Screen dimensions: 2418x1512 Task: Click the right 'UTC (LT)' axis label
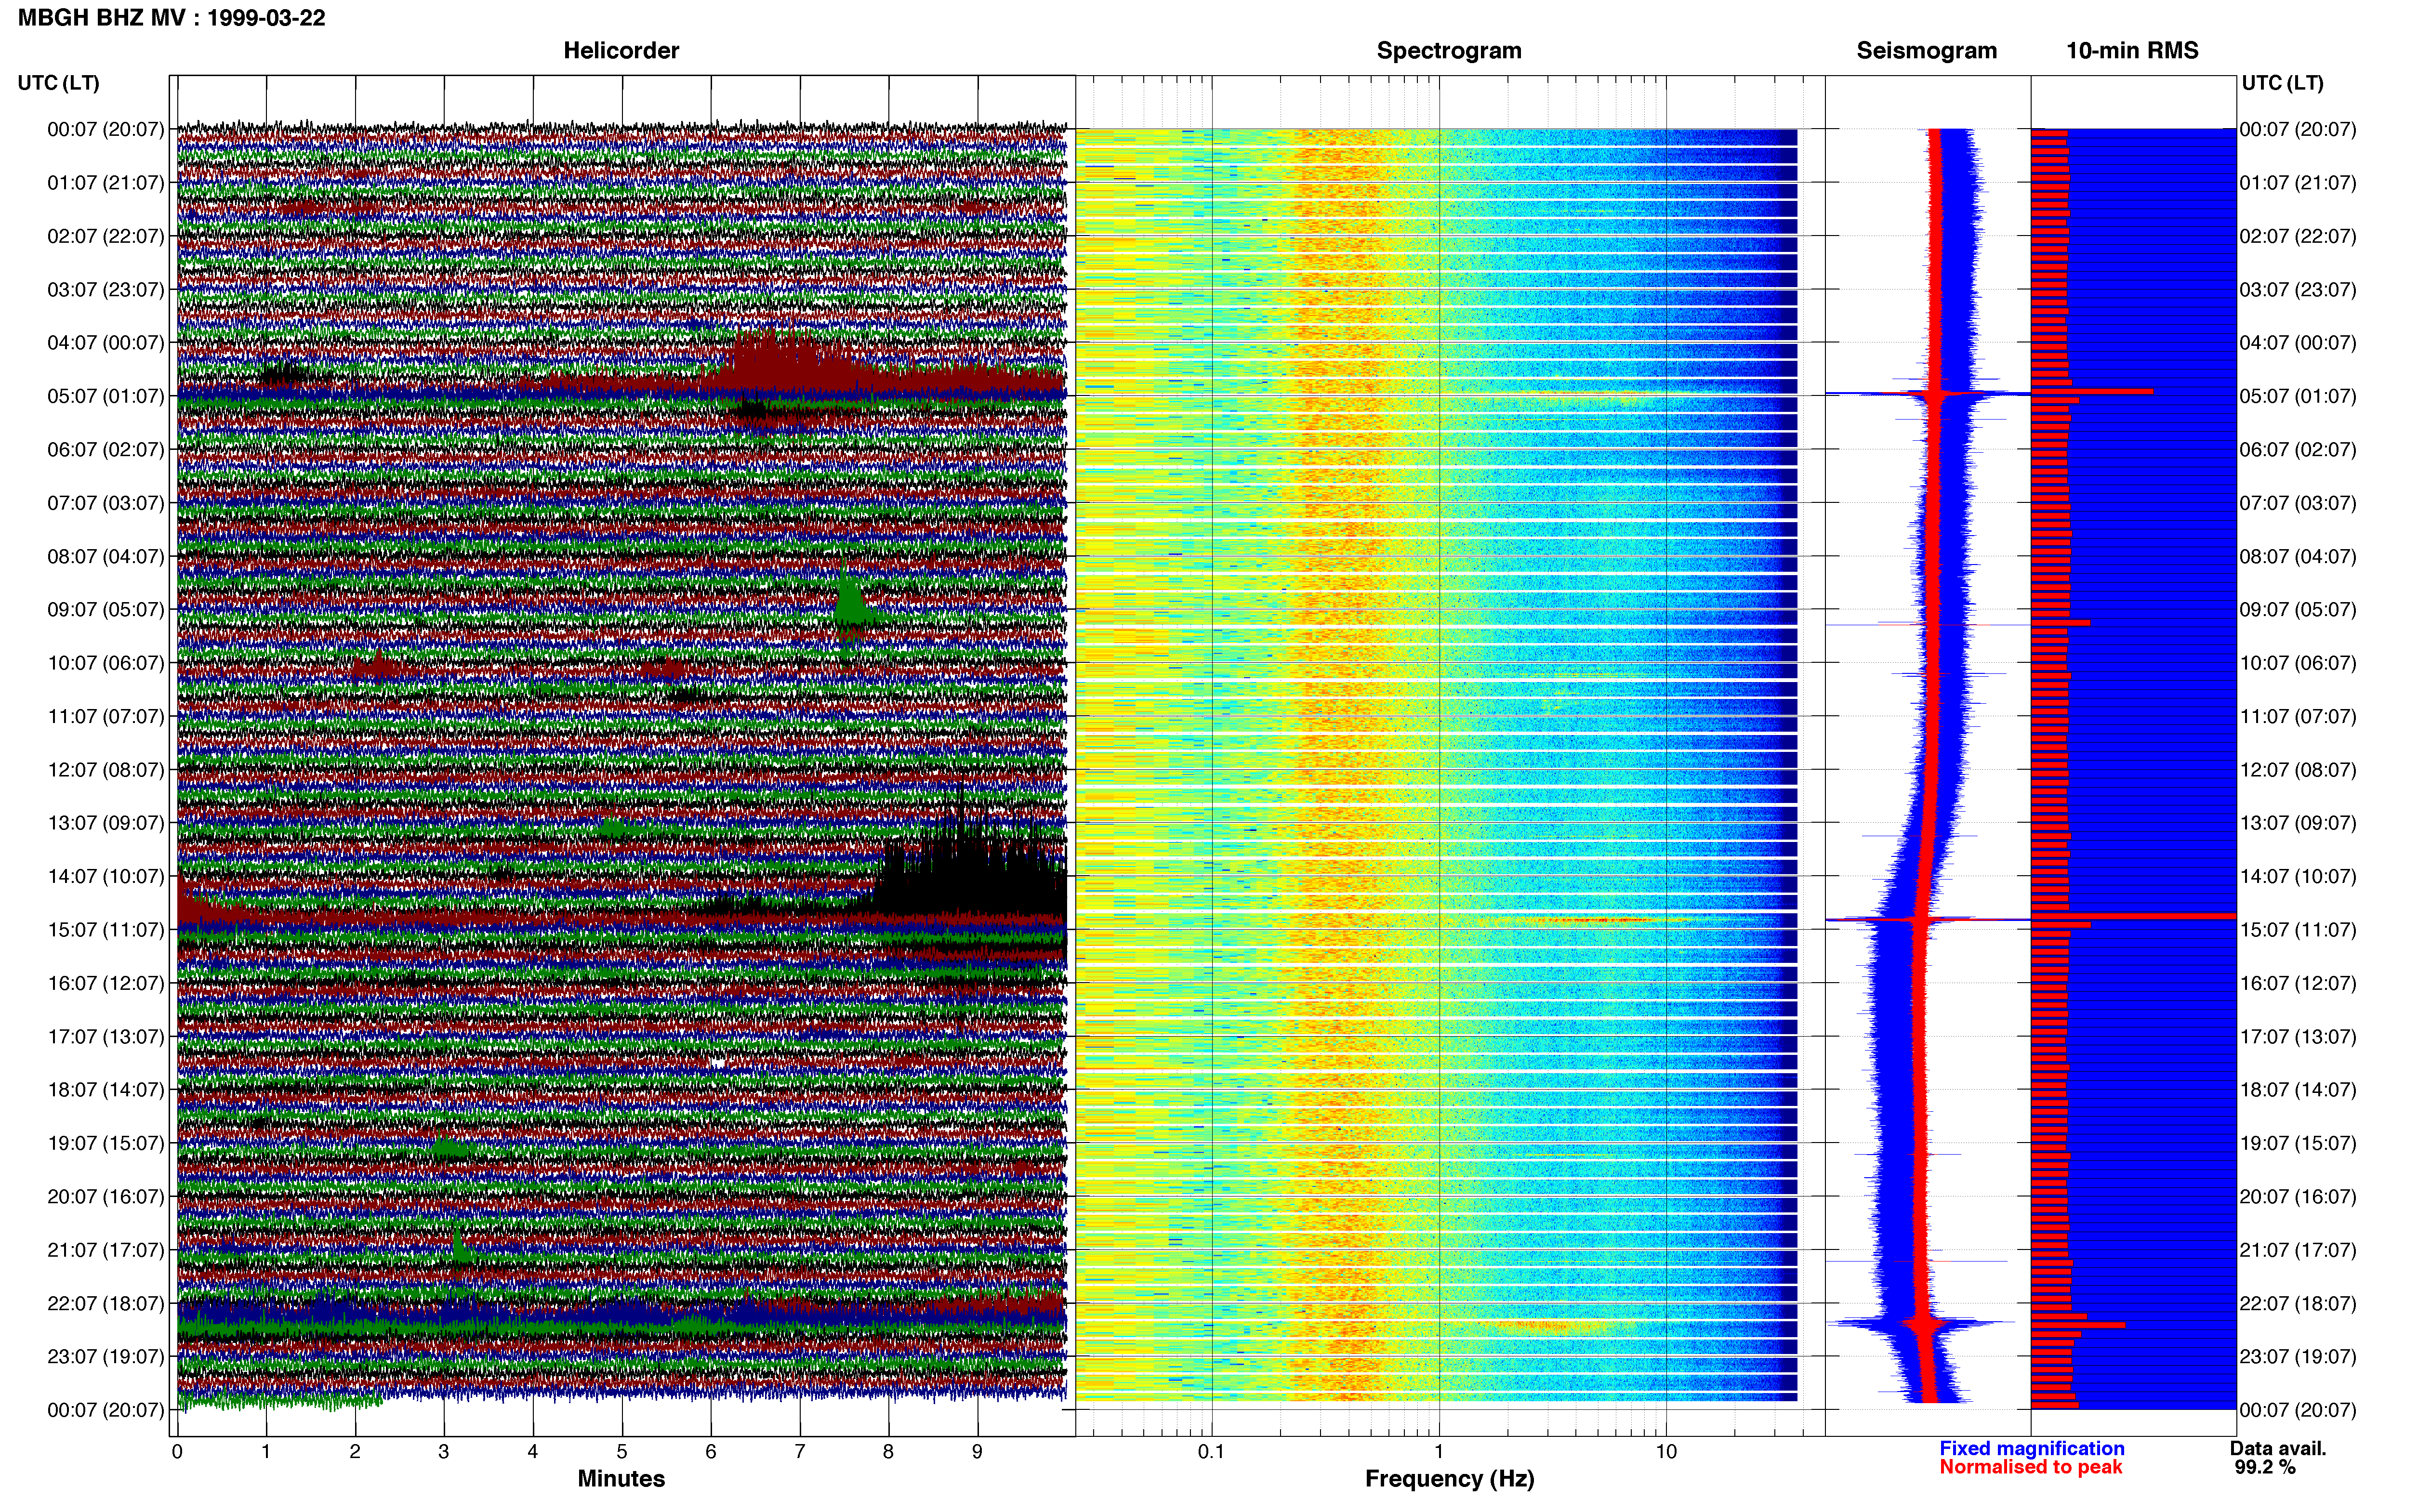tap(2282, 83)
